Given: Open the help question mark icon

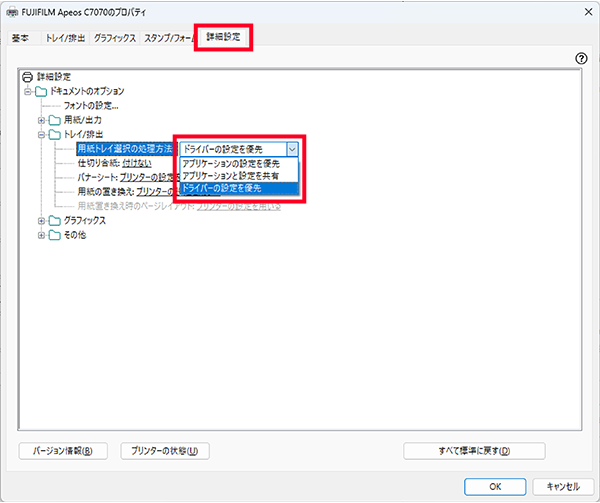Looking at the screenshot, I should point(581,59).
